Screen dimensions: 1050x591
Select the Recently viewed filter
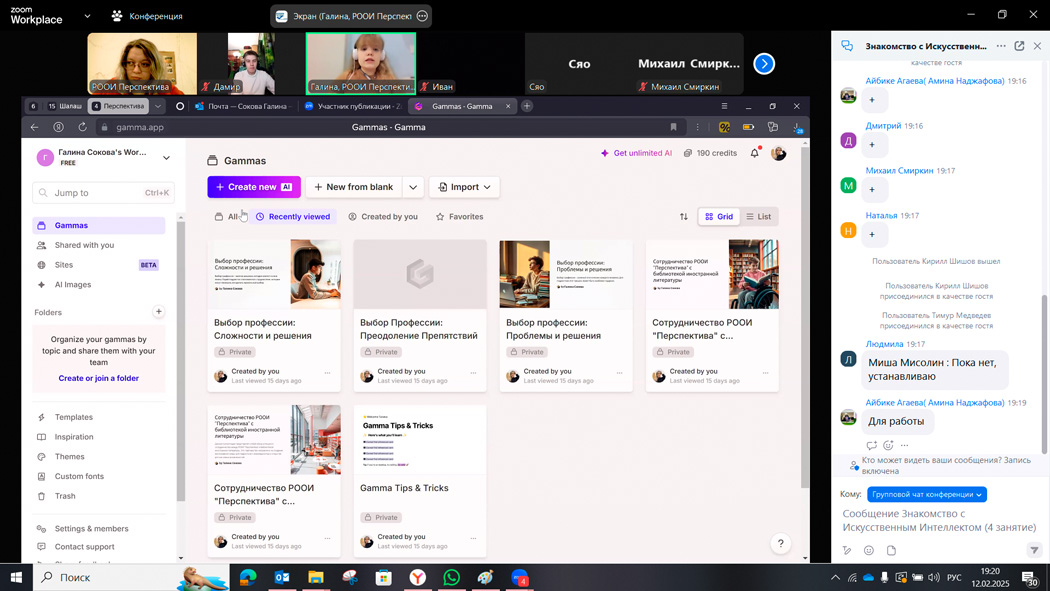click(293, 217)
